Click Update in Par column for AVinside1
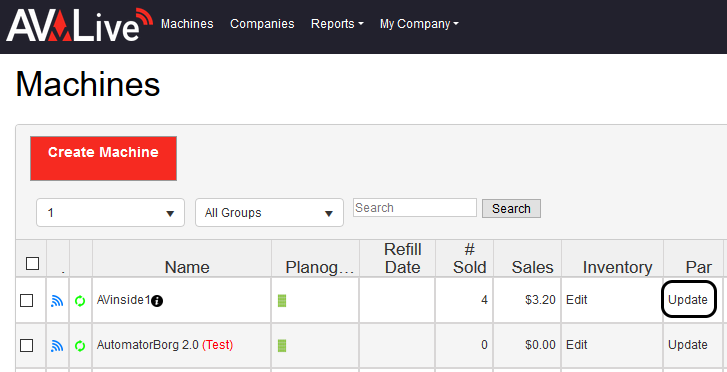Viewport: 727px width, 372px height. coord(688,300)
